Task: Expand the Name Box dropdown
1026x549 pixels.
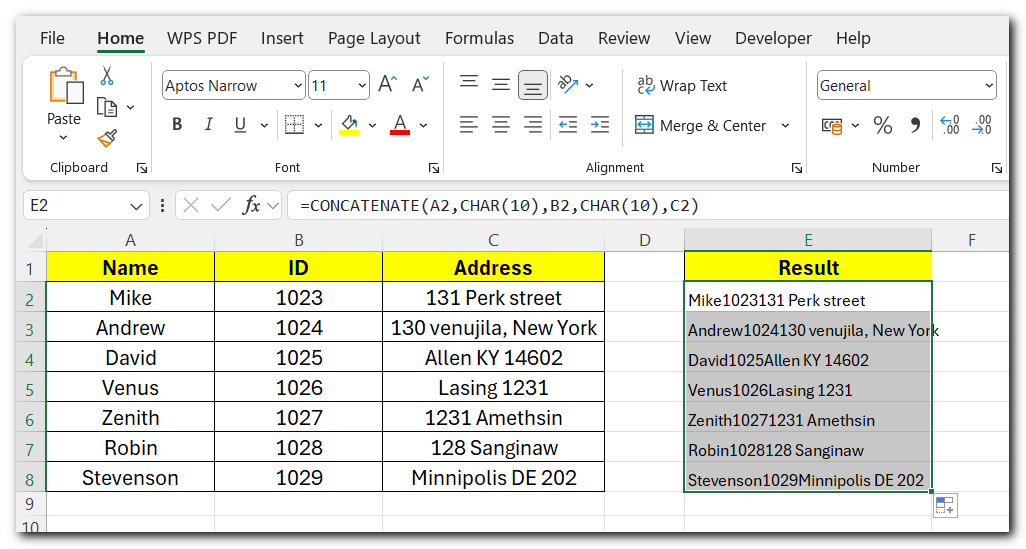Action: 136,206
